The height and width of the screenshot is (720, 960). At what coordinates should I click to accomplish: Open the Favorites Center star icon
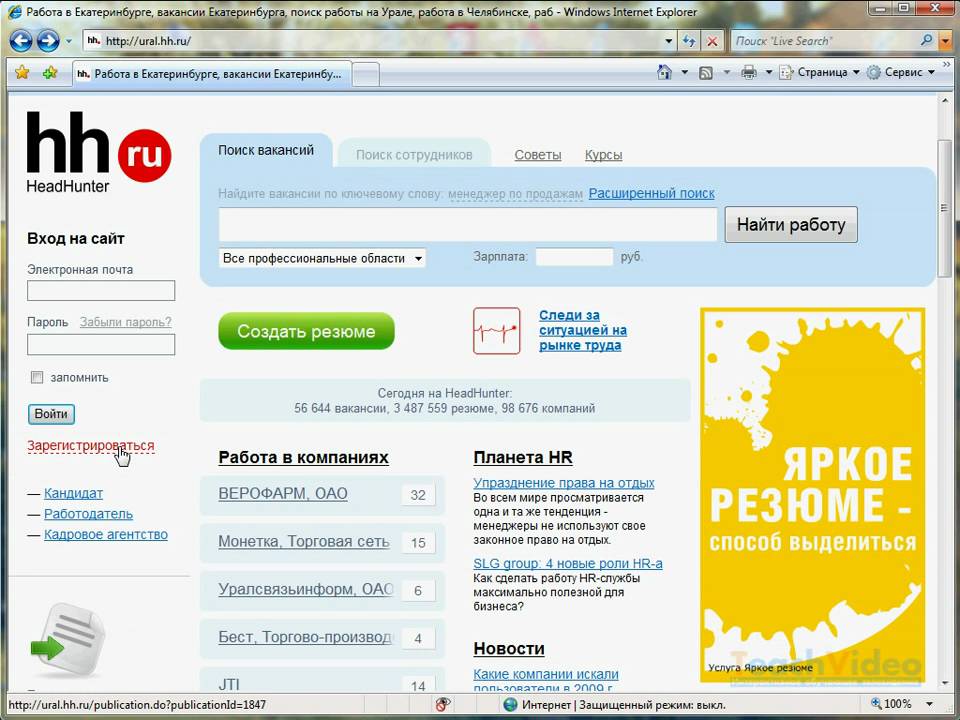coord(22,72)
